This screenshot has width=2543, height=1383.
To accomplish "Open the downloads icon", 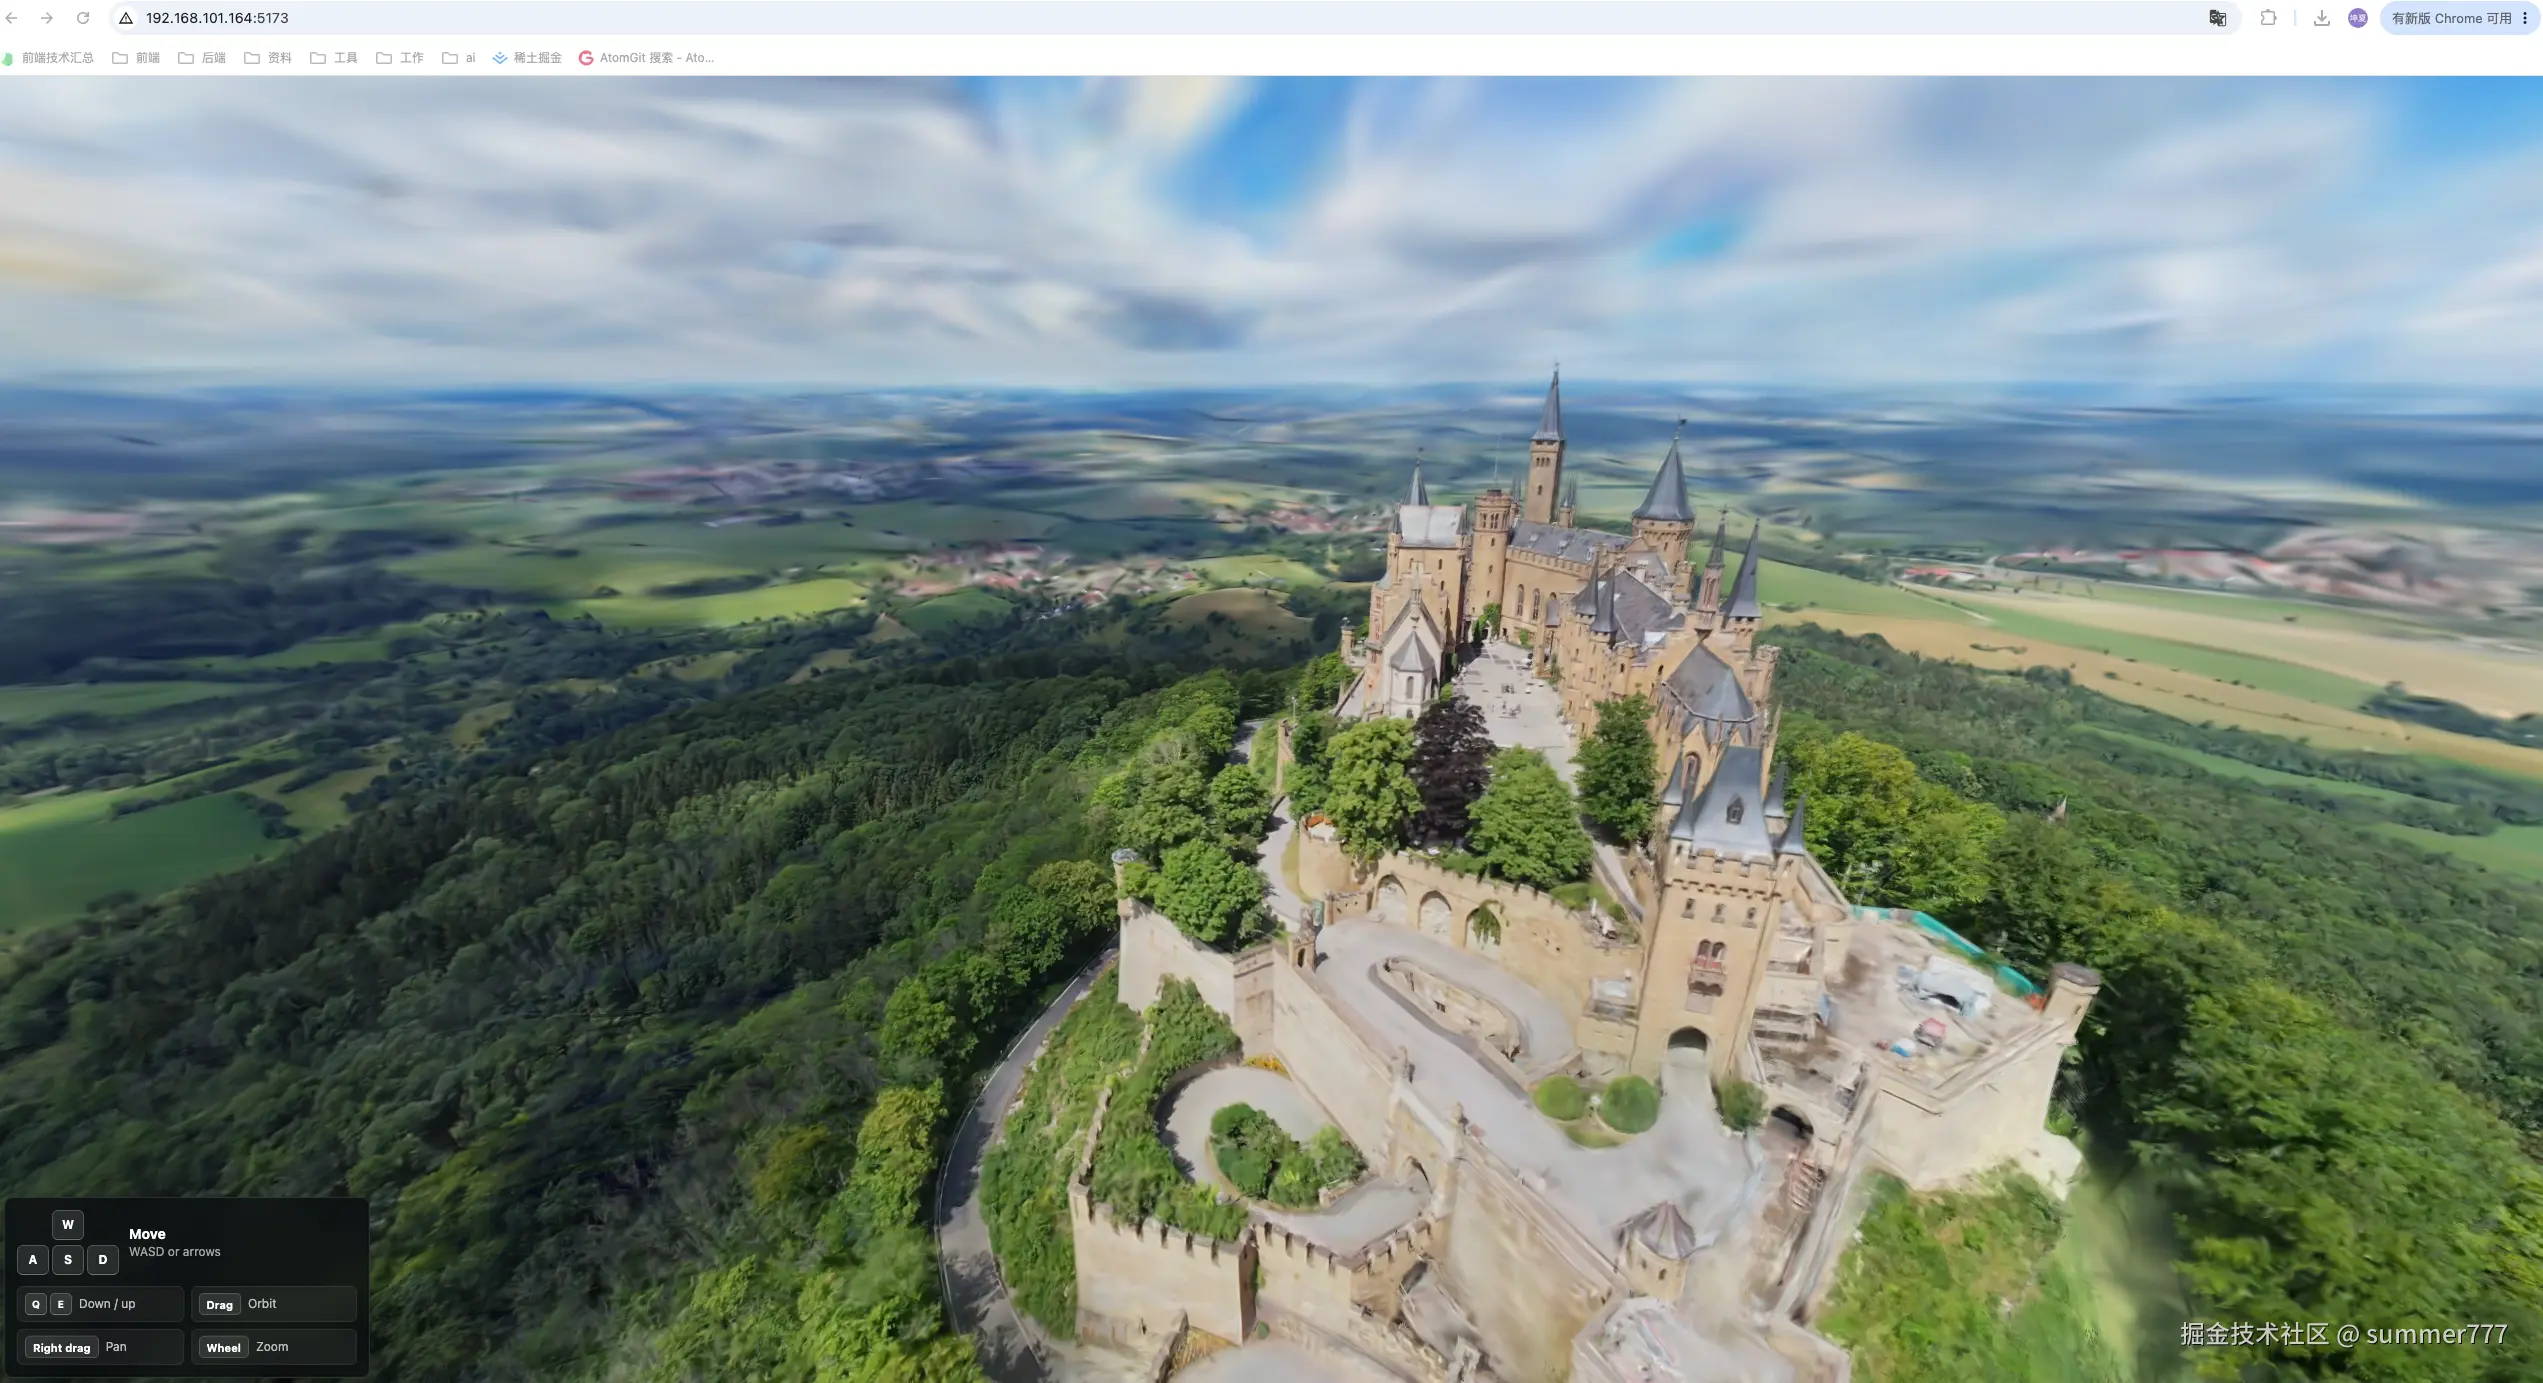I will (2322, 18).
